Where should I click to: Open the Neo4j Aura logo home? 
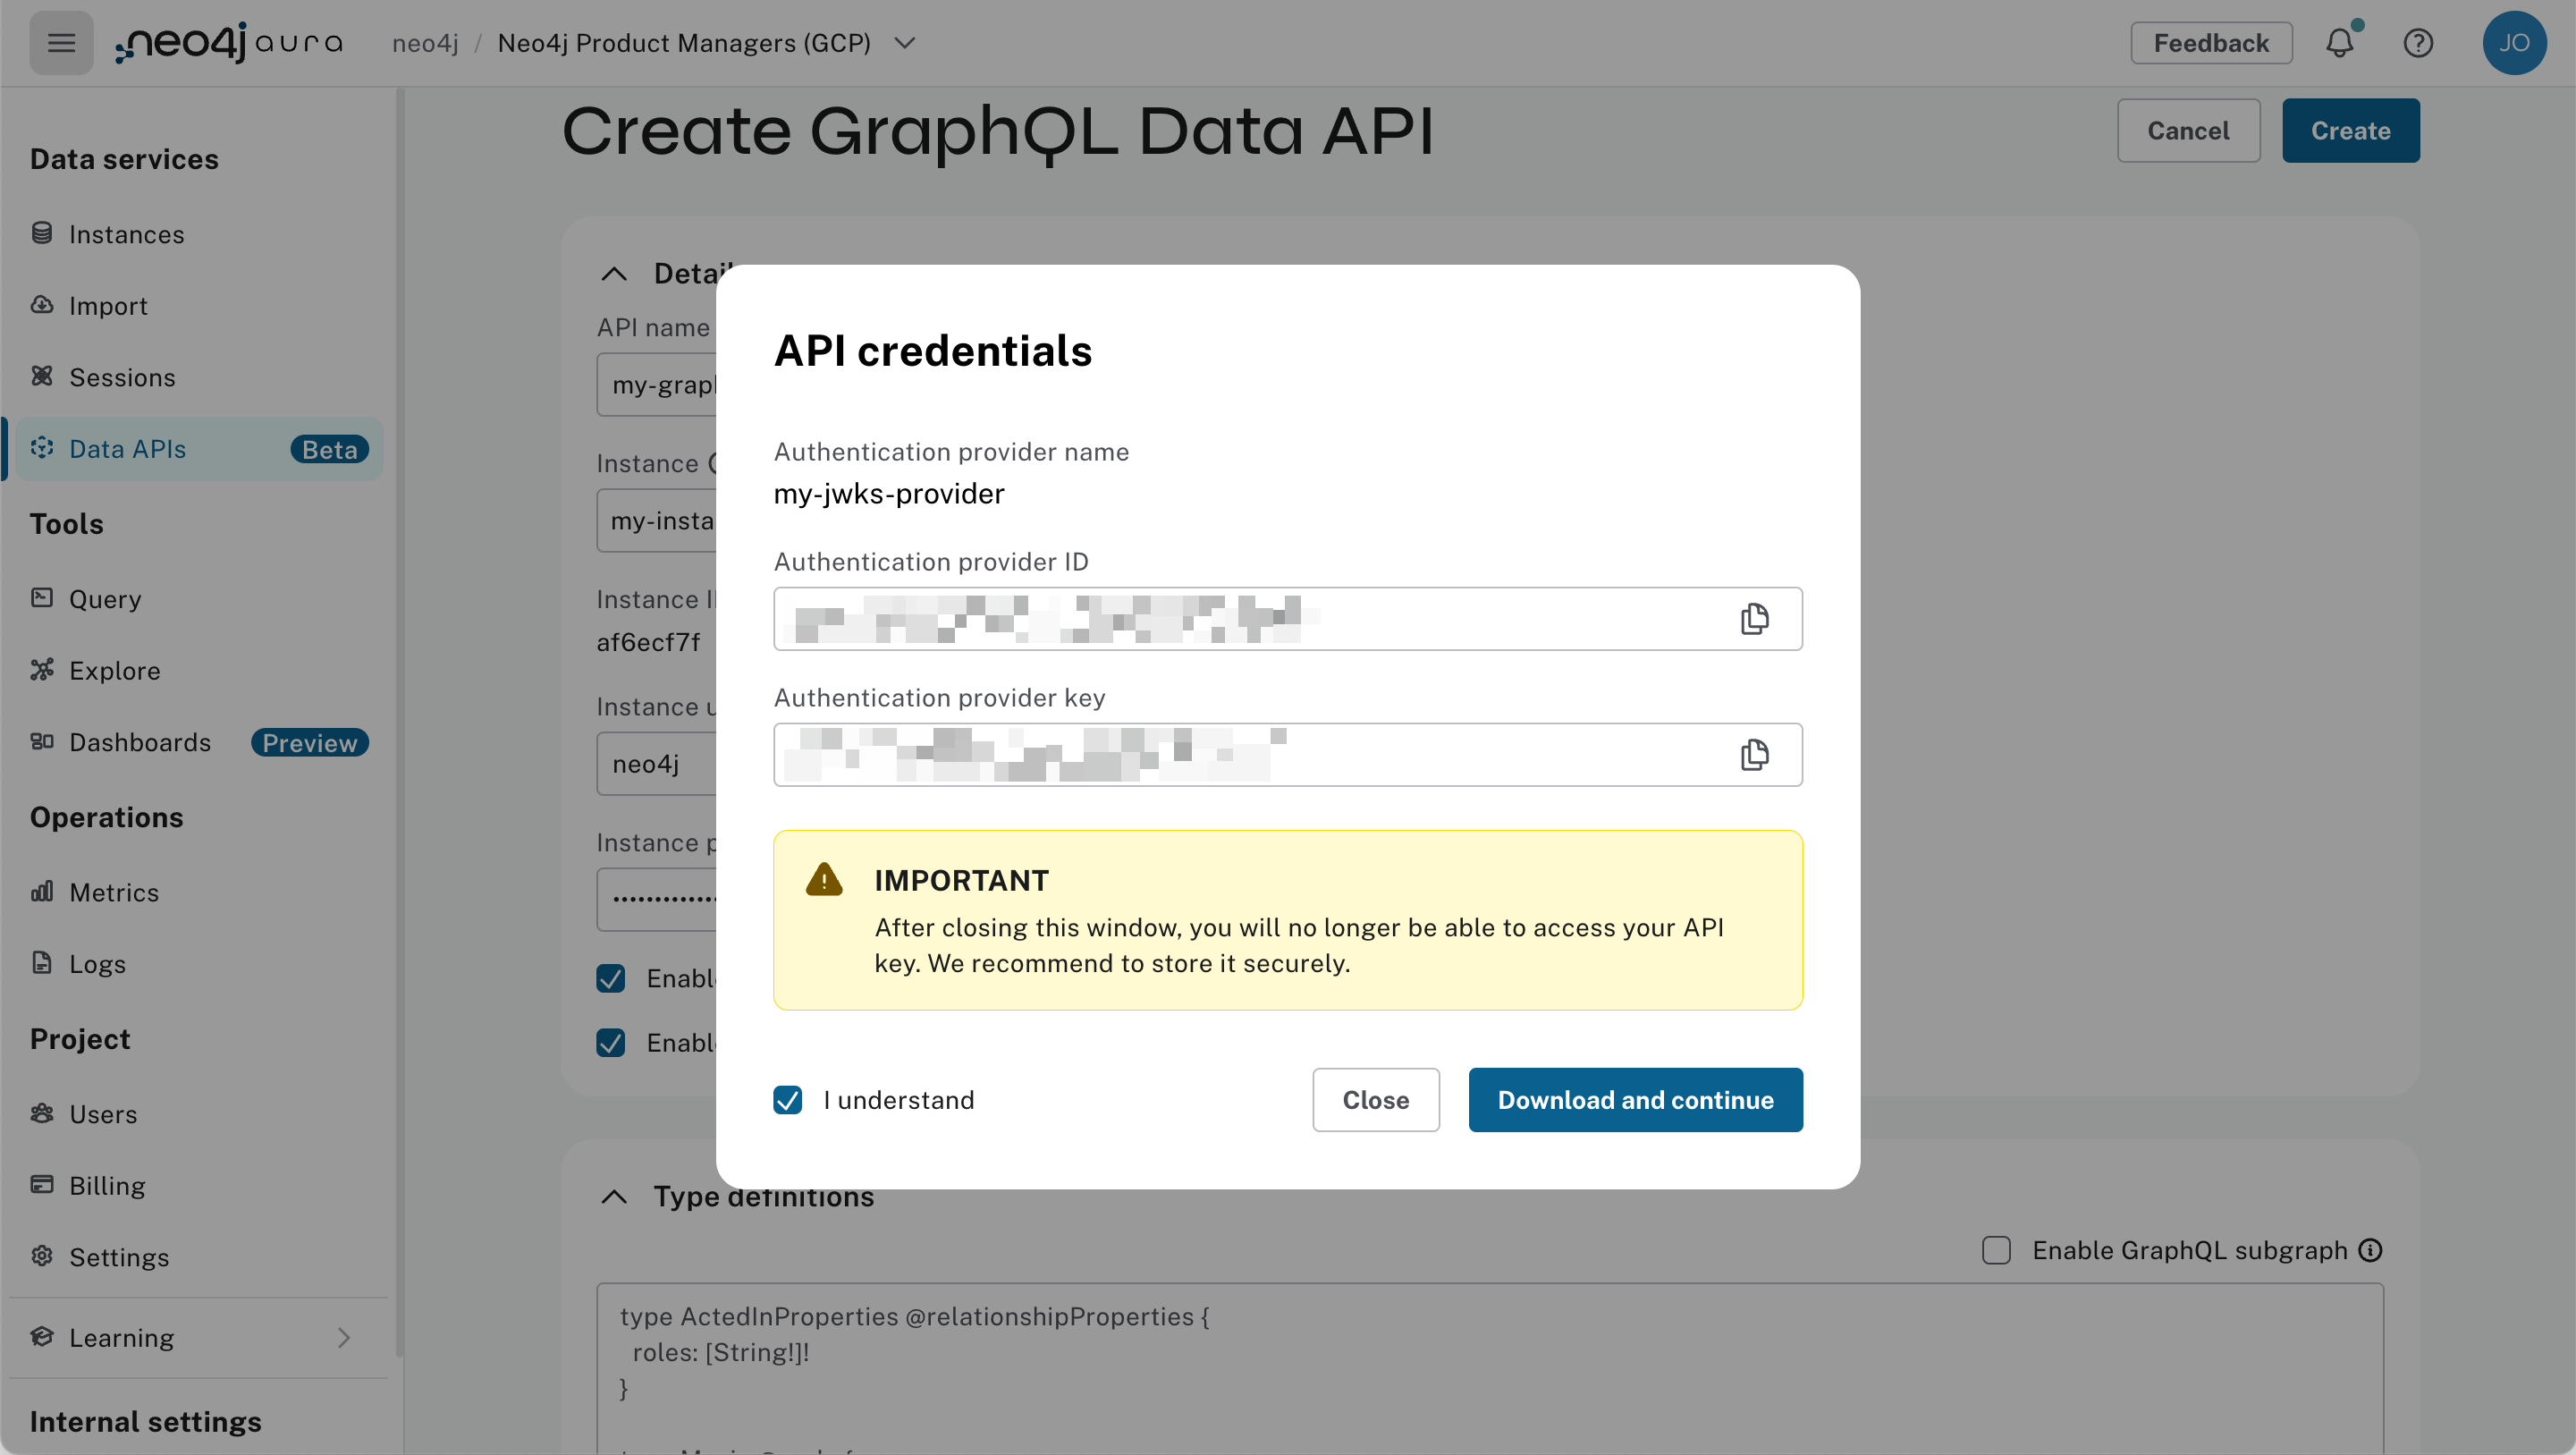pos(228,43)
